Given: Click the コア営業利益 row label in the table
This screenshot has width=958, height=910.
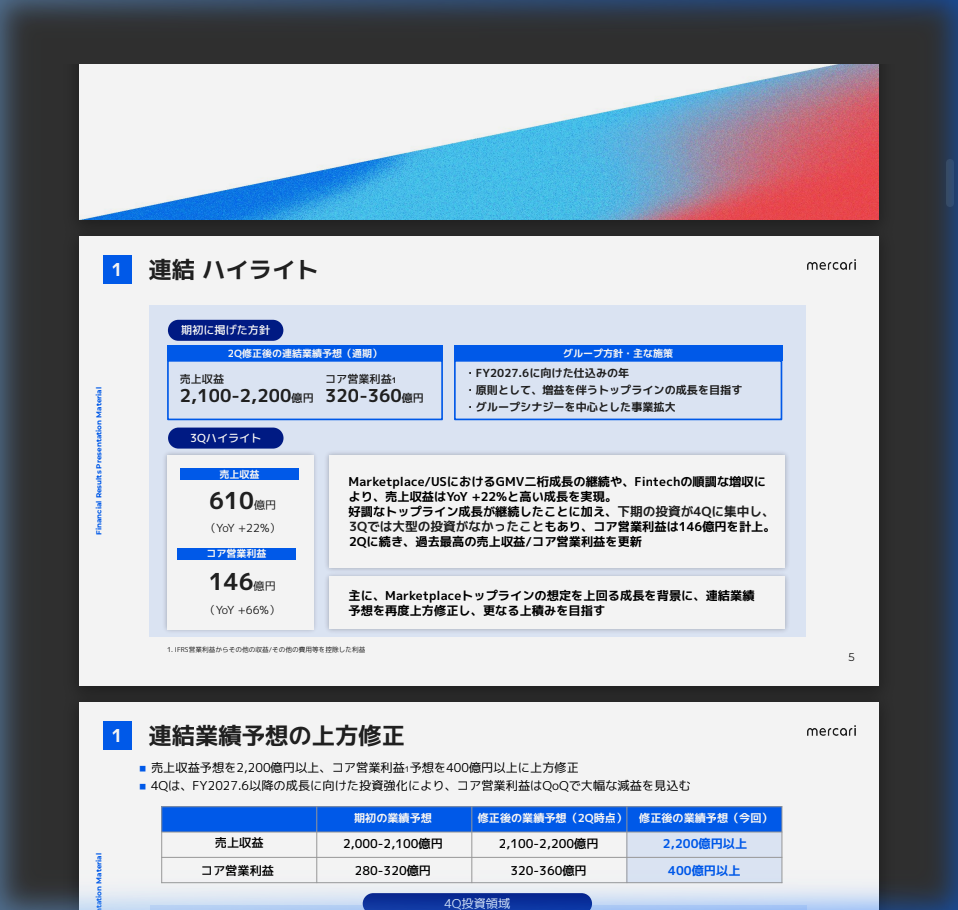Looking at the screenshot, I should coord(238,870).
